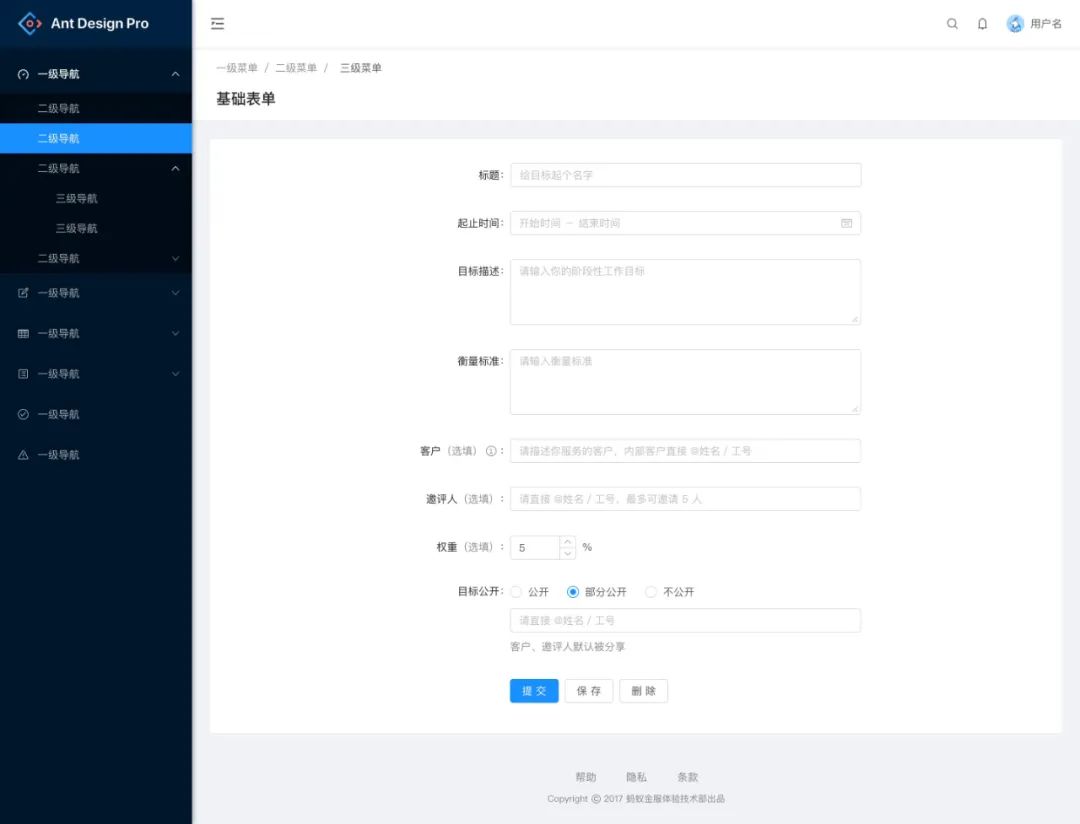1080x824 pixels.
Task: Open the 一级导航 with warning icon
Action: (96, 455)
